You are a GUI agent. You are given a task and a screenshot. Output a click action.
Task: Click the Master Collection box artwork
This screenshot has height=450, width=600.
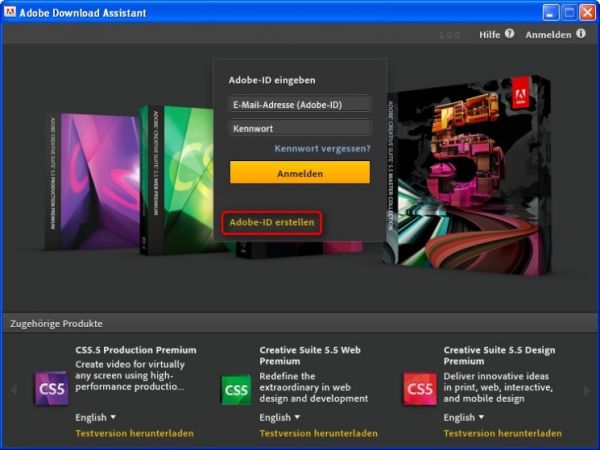[467, 175]
